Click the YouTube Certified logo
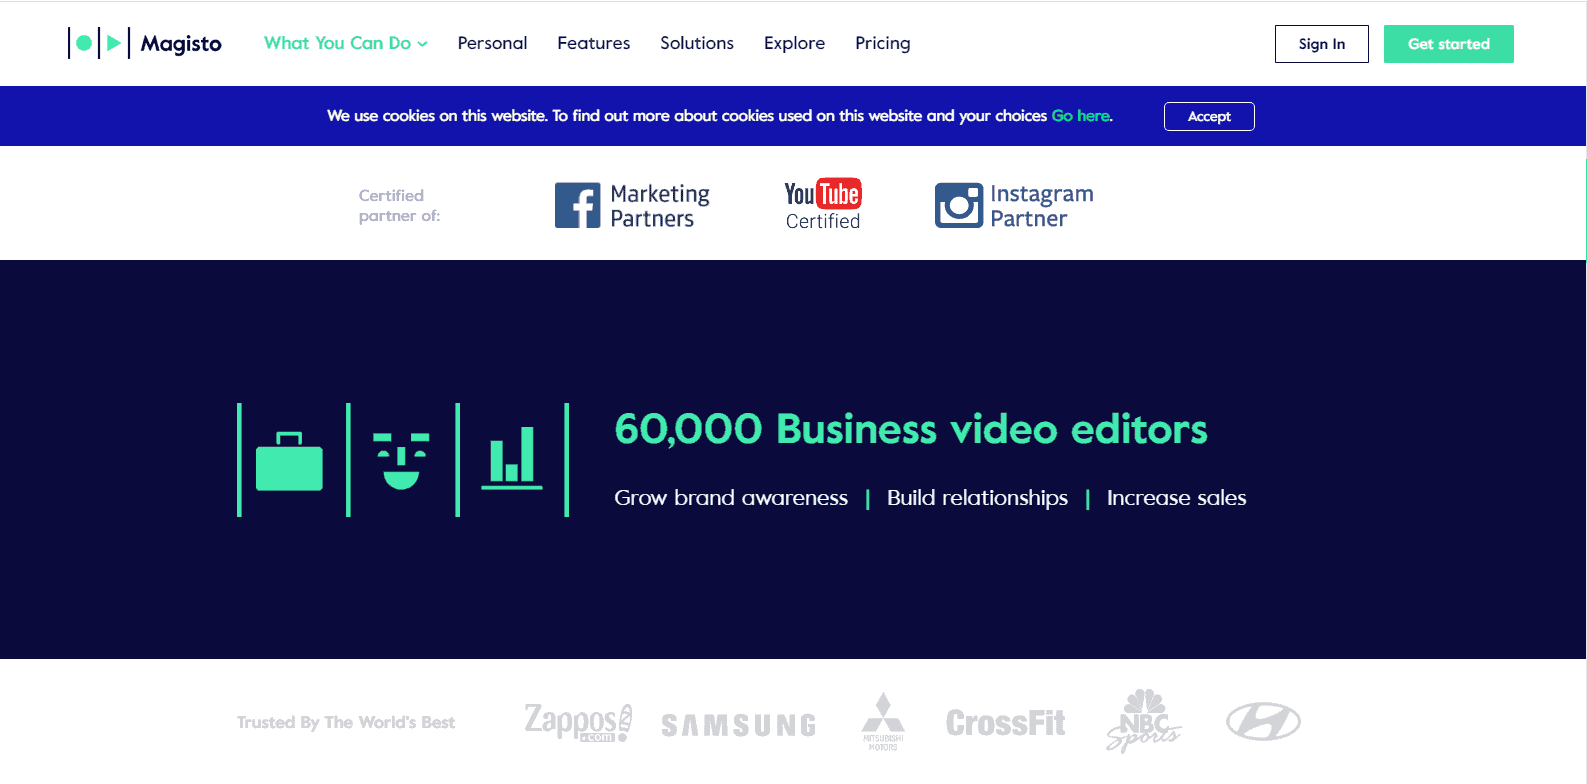Viewport: 1587px width, 784px height. [822, 205]
